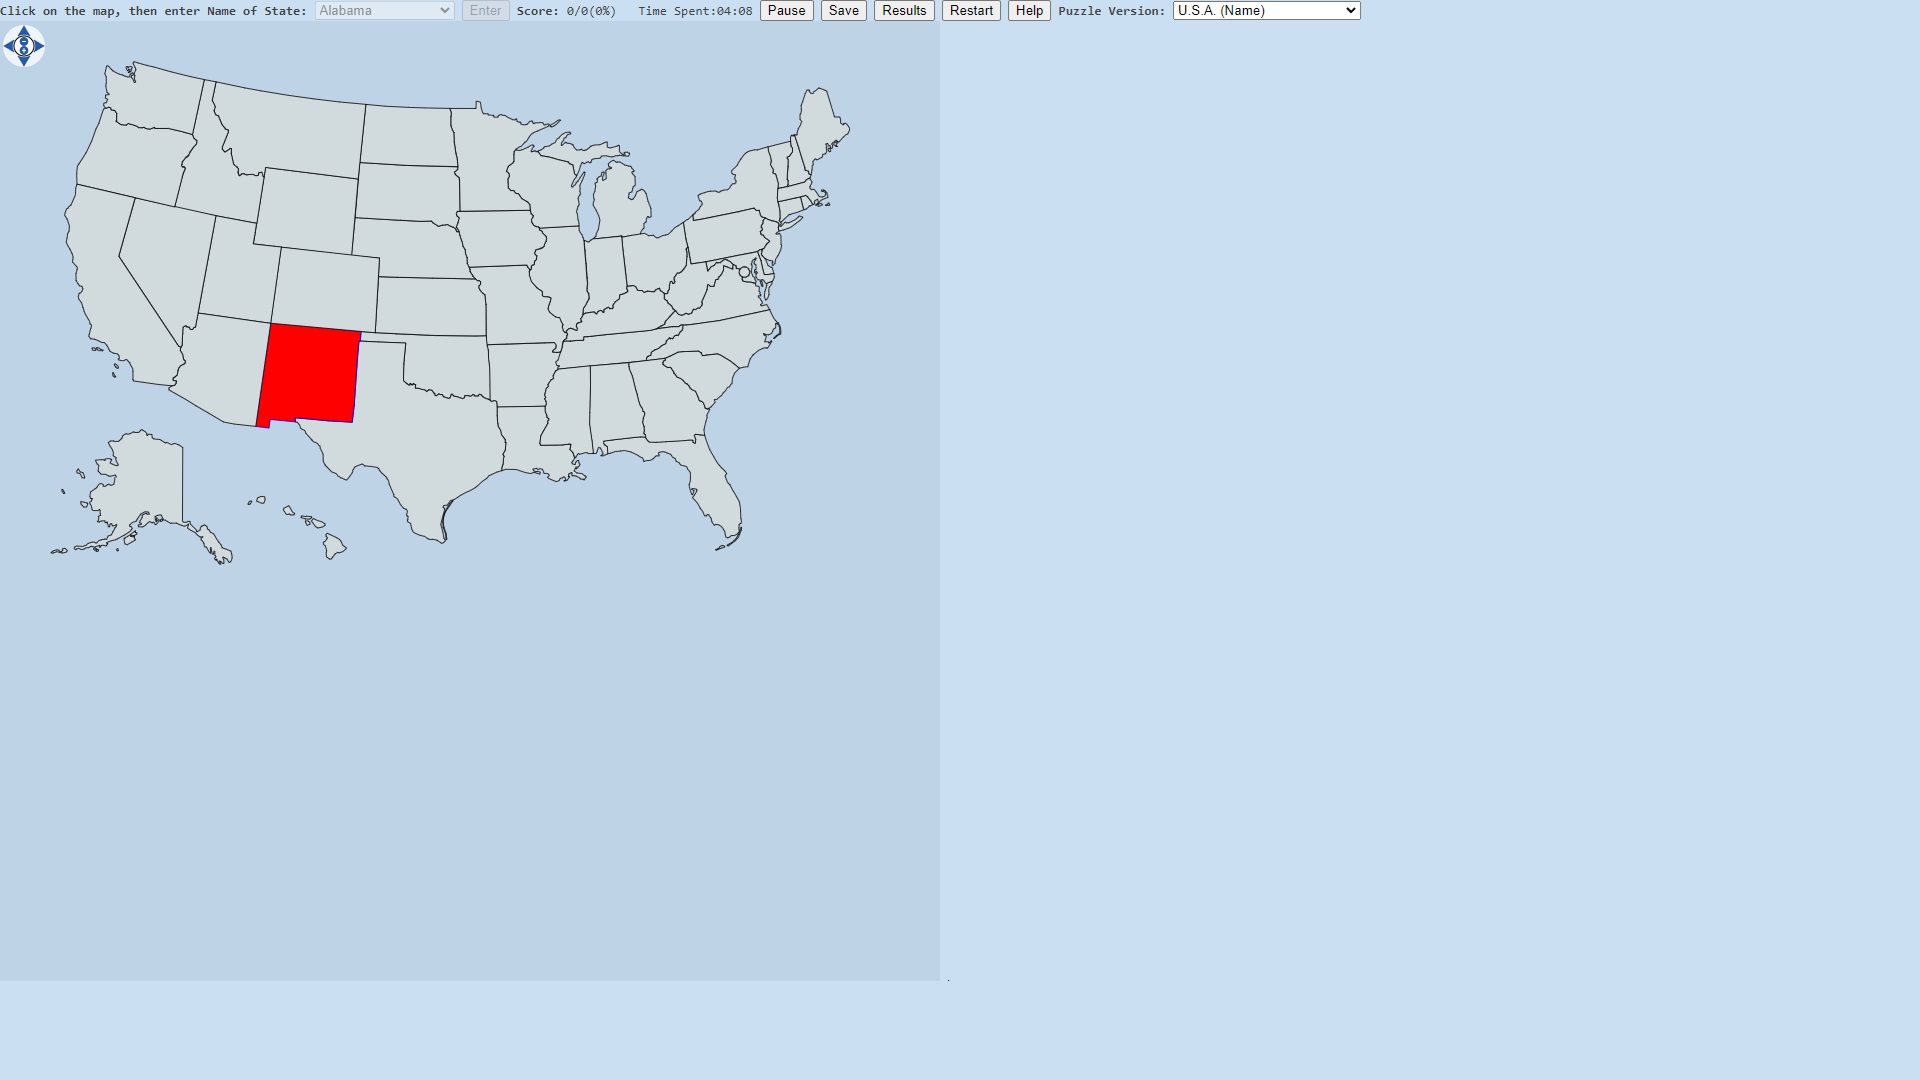Restart the puzzle

click(971, 11)
